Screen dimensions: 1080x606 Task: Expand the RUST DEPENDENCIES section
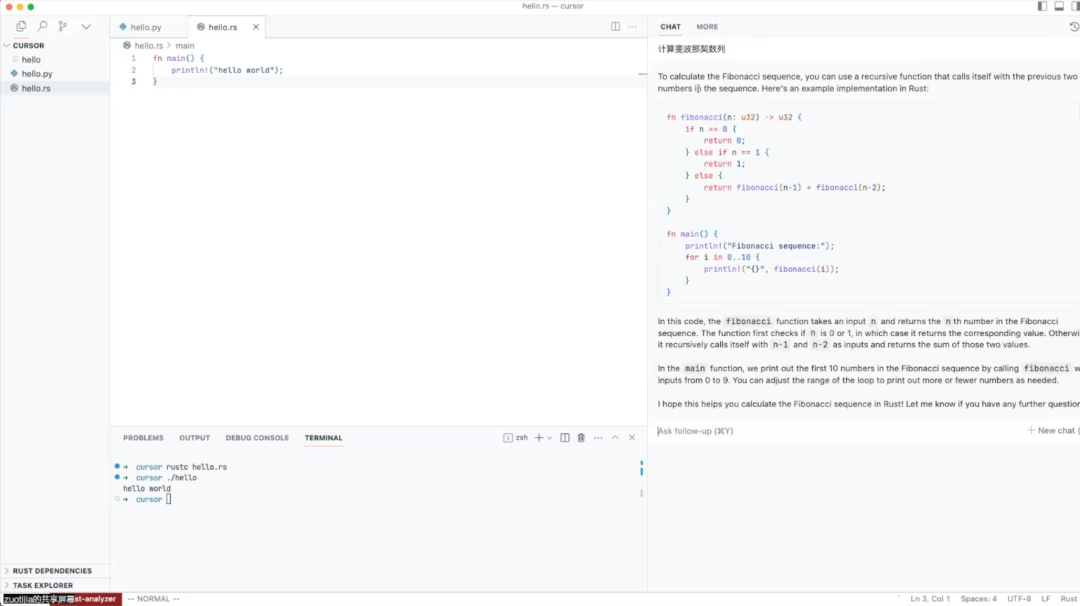(54, 571)
